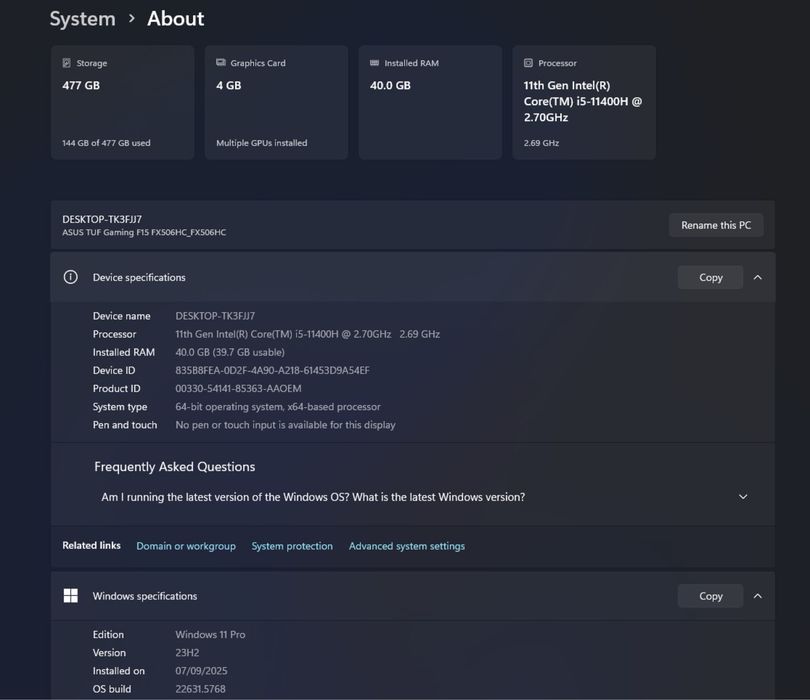Screen dimensions: 810x700
Task: Copy the Device specifications
Action: (x=710, y=277)
